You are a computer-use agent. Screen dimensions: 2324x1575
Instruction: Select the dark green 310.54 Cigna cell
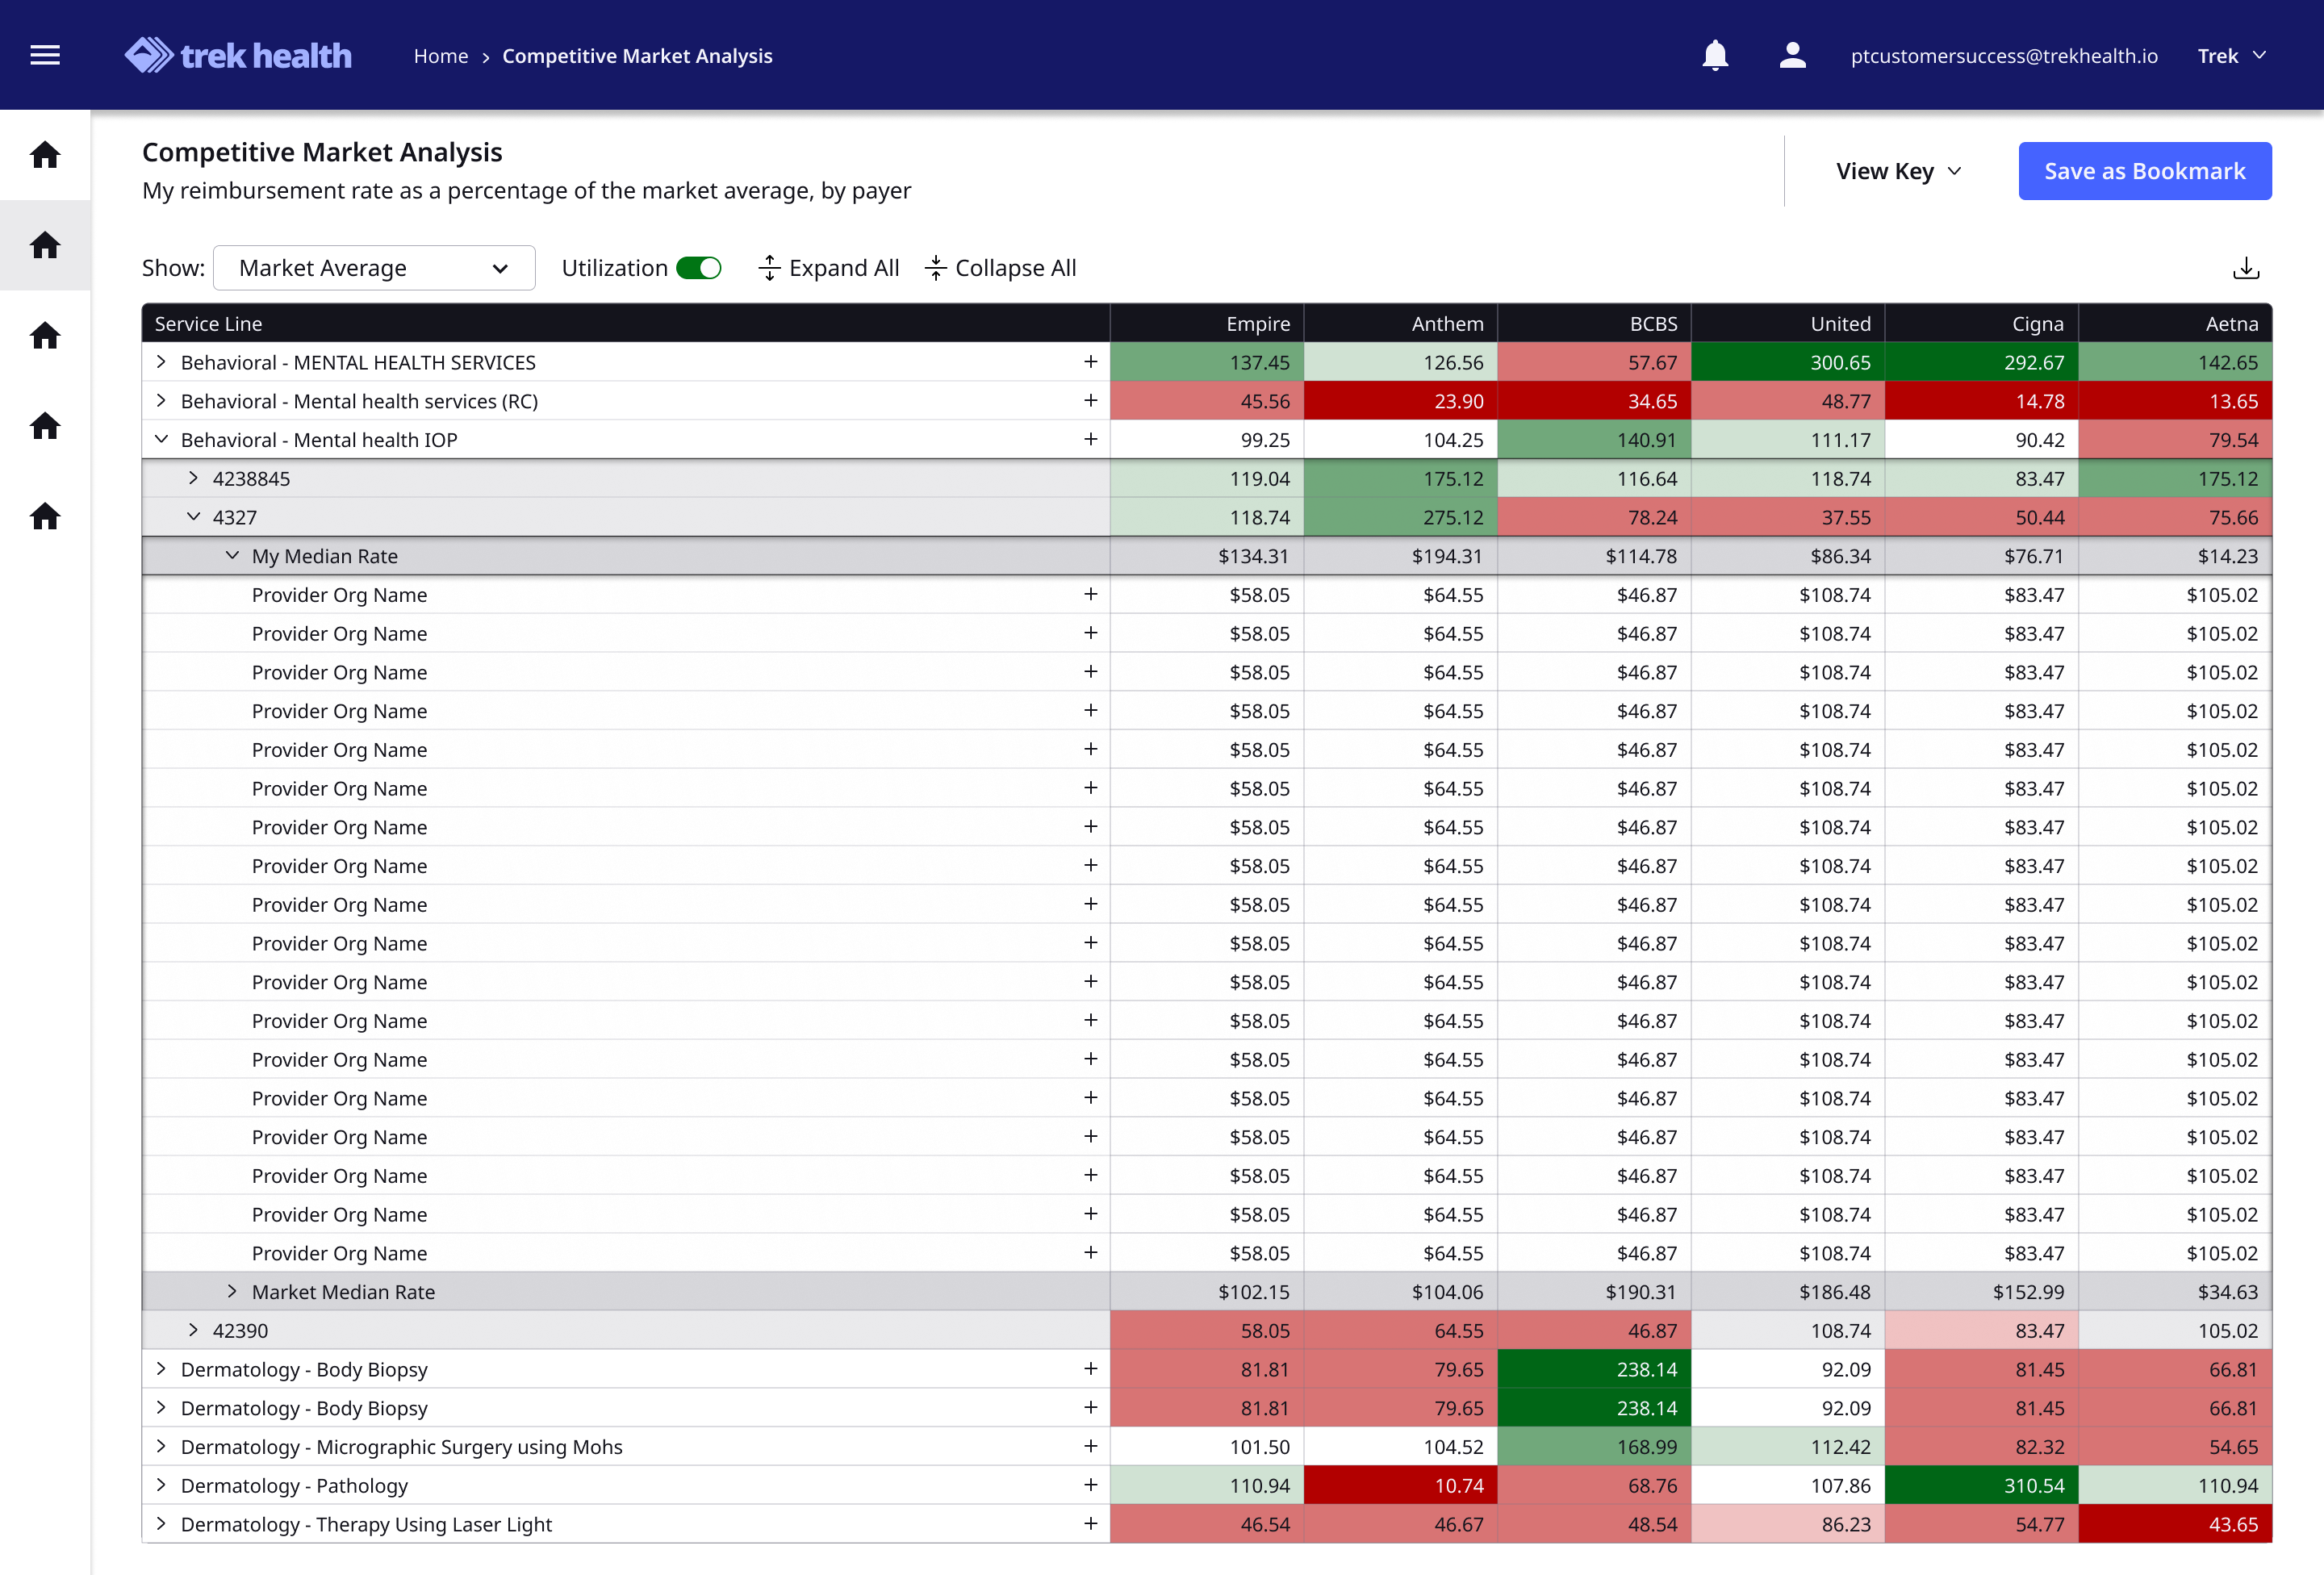tap(1981, 1486)
